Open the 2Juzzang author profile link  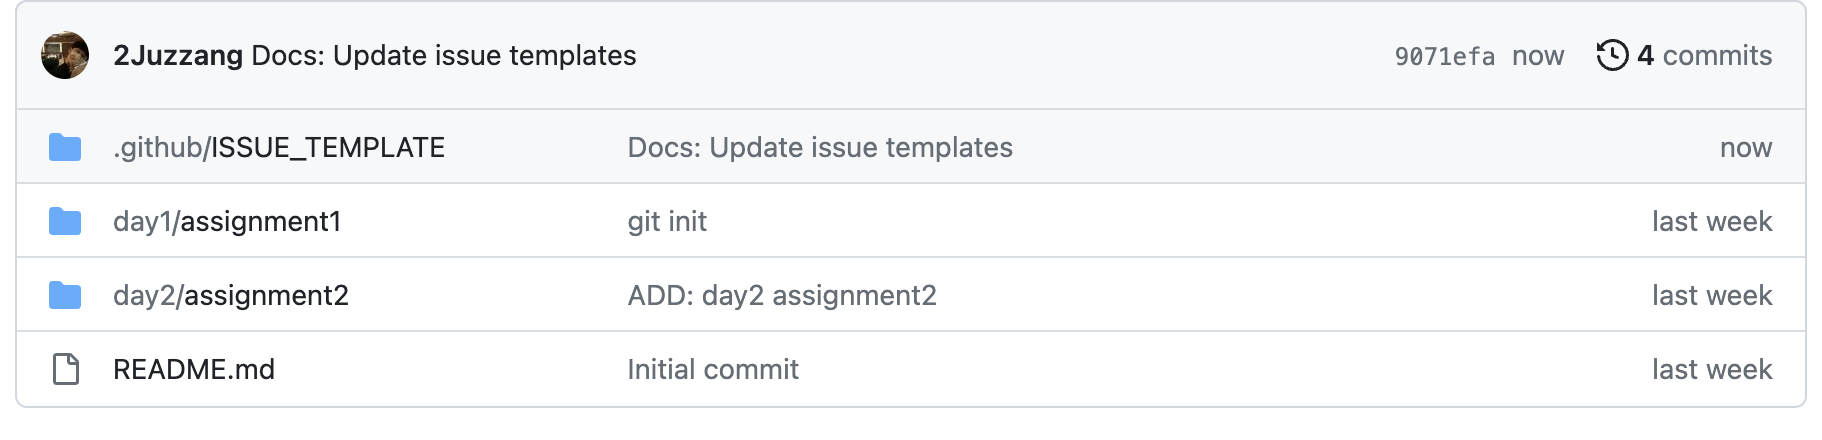[177, 55]
